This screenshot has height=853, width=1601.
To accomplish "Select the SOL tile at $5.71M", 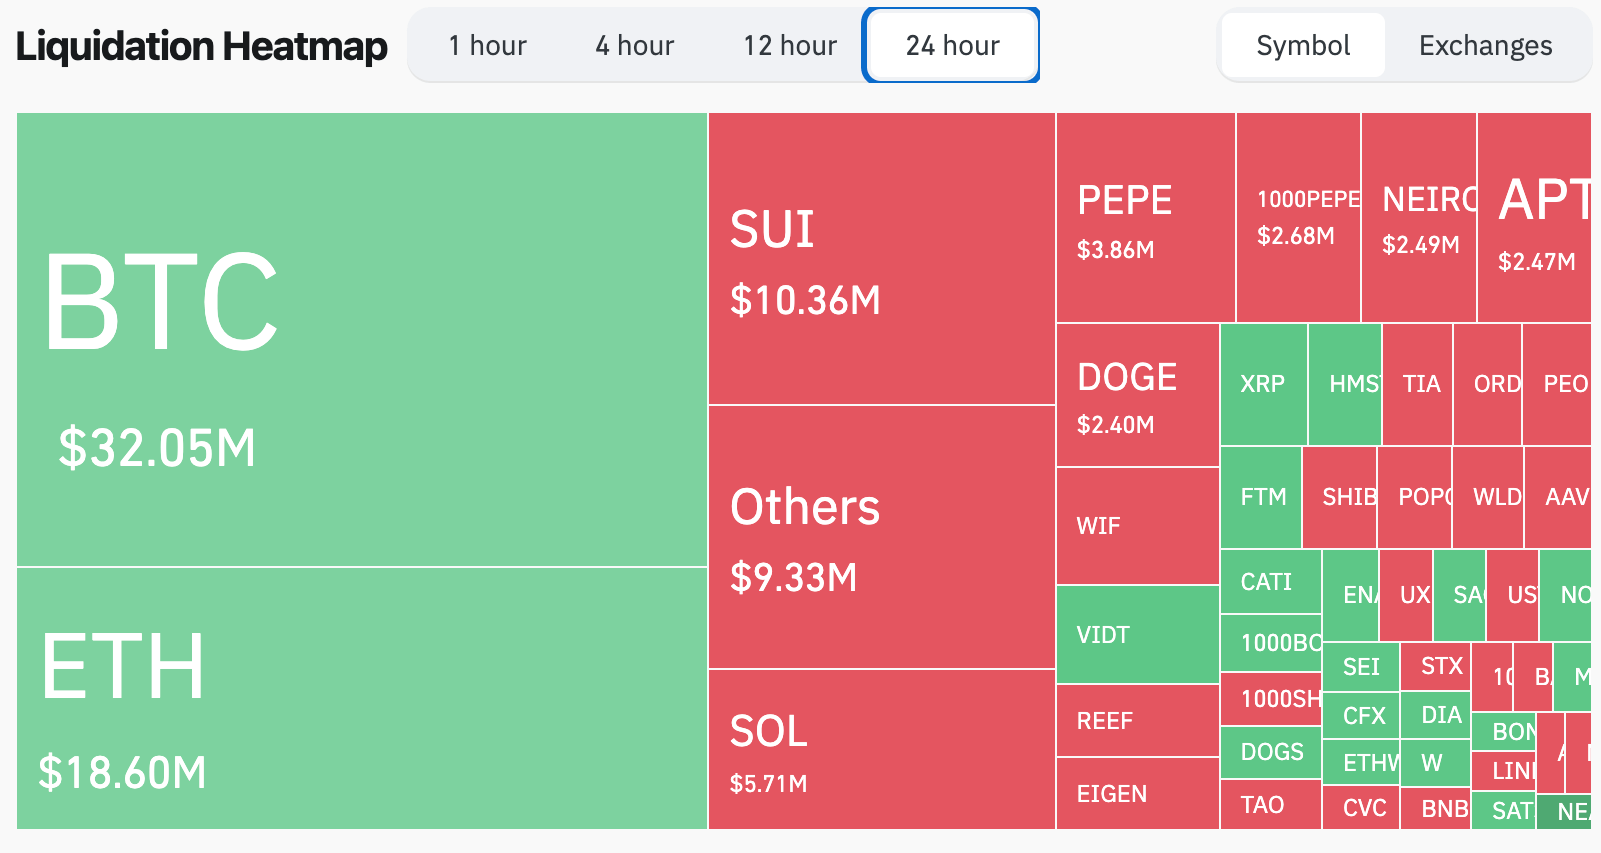I will pyautogui.click(x=880, y=755).
